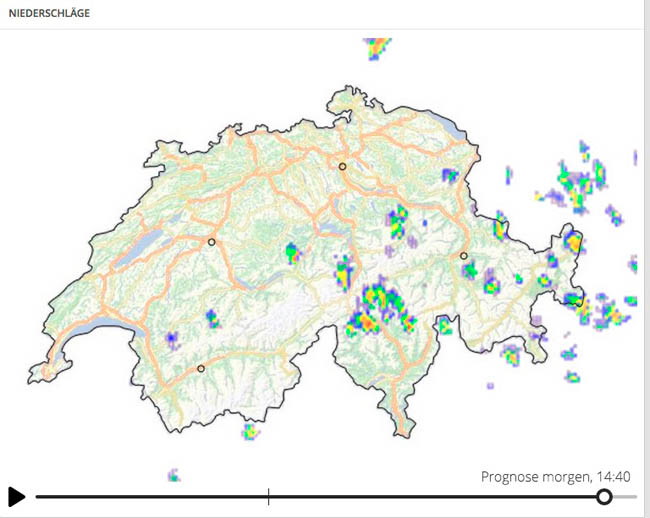This screenshot has height=518, width=650.
Task: Select the Chur city marker circle
Action: [463, 256]
